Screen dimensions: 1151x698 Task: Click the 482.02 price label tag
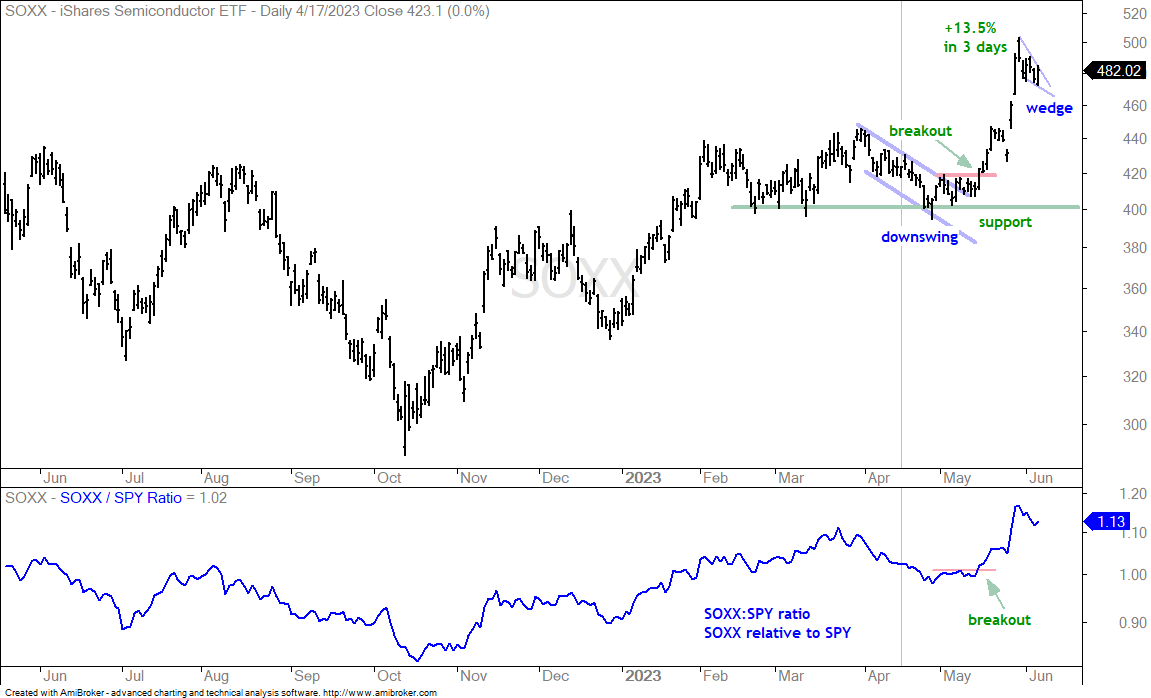coord(1114,70)
